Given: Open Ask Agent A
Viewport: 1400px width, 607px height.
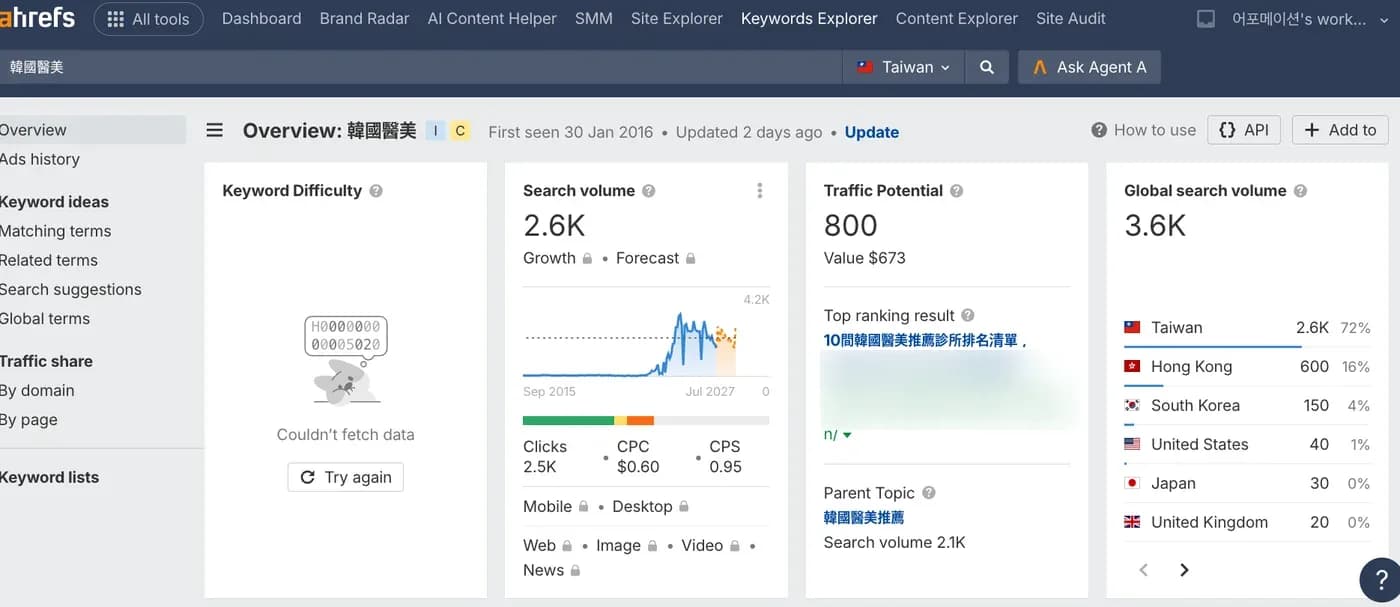Looking at the screenshot, I should pyautogui.click(x=1089, y=67).
